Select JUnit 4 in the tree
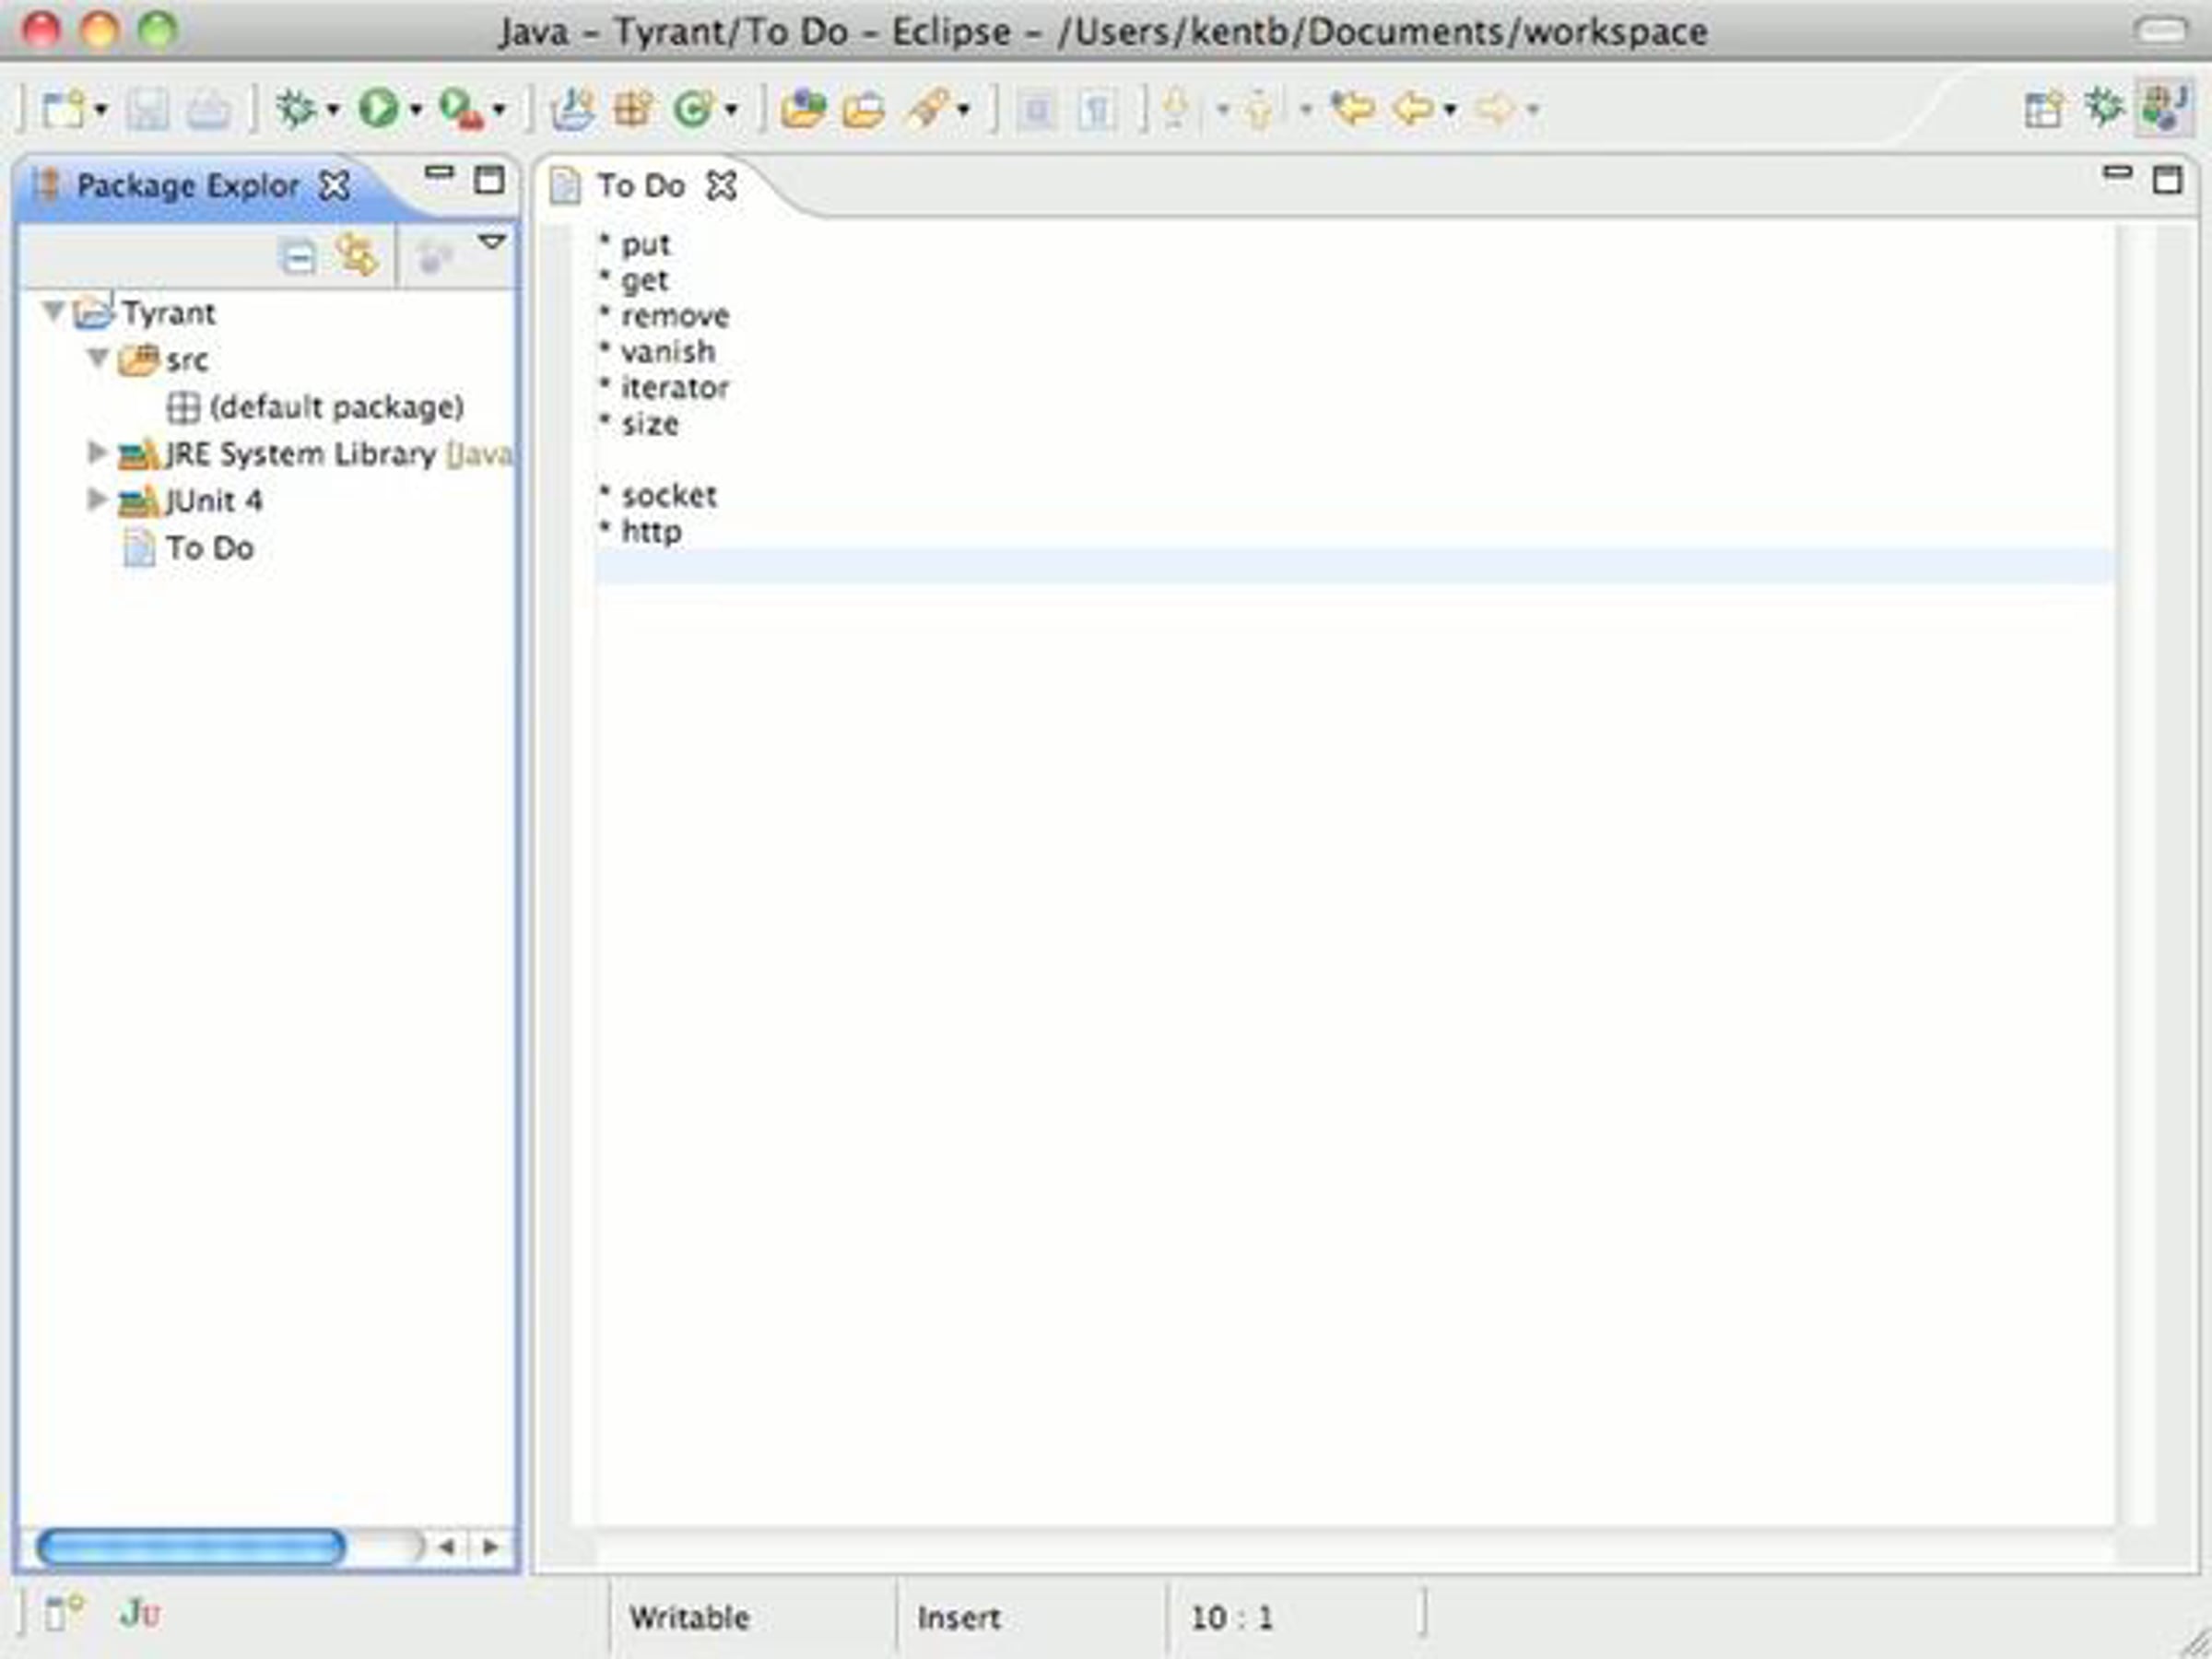Screen dimensions: 2212x1659 [x=213, y=500]
